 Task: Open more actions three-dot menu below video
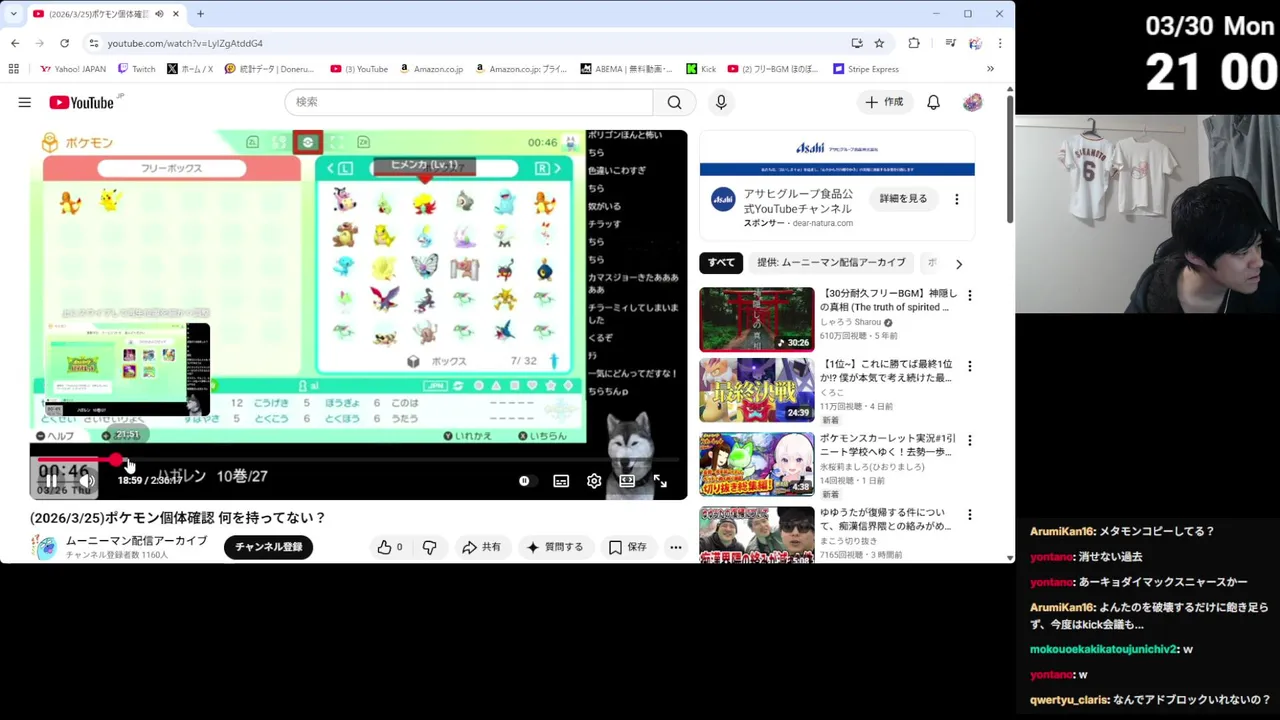[x=676, y=547]
